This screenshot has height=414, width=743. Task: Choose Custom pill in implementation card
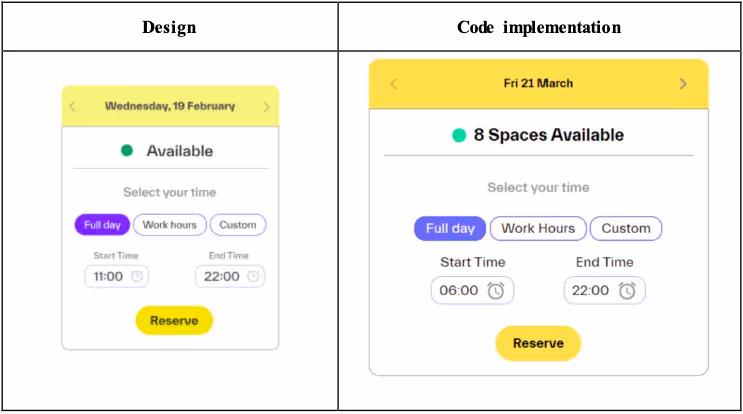626,228
